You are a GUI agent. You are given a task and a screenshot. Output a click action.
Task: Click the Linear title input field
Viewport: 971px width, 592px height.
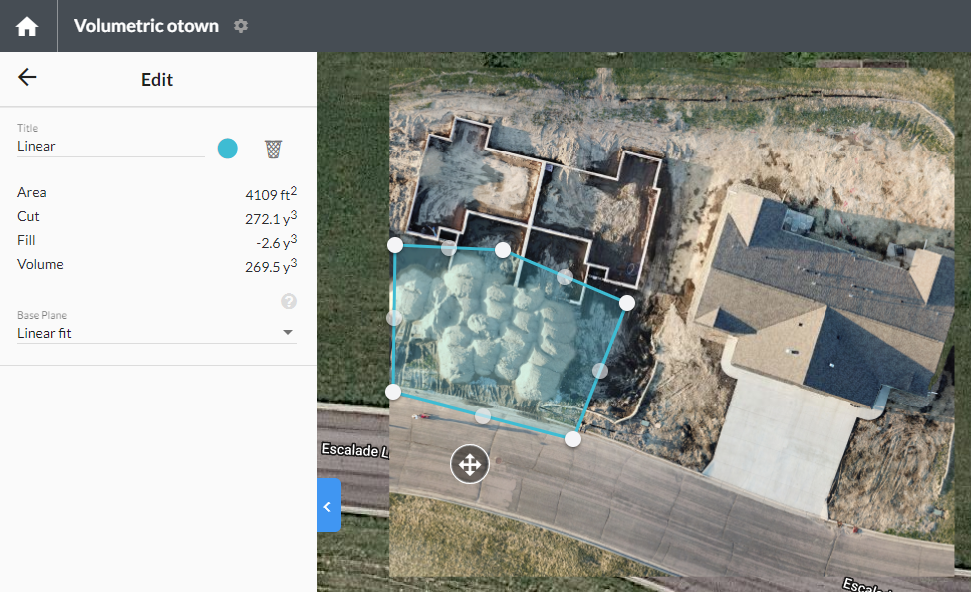[x=110, y=147]
